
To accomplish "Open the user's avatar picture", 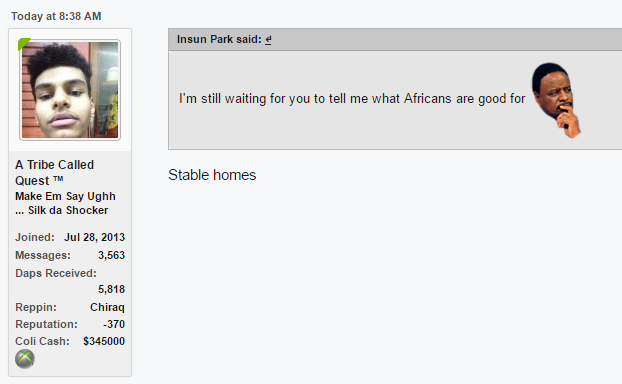I will (70, 90).
